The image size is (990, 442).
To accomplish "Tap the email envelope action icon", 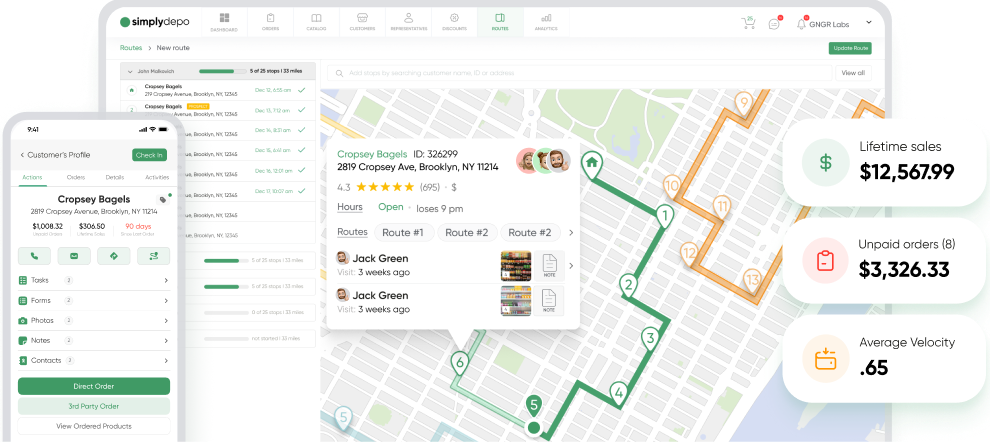I will click(x=75, y=256).
